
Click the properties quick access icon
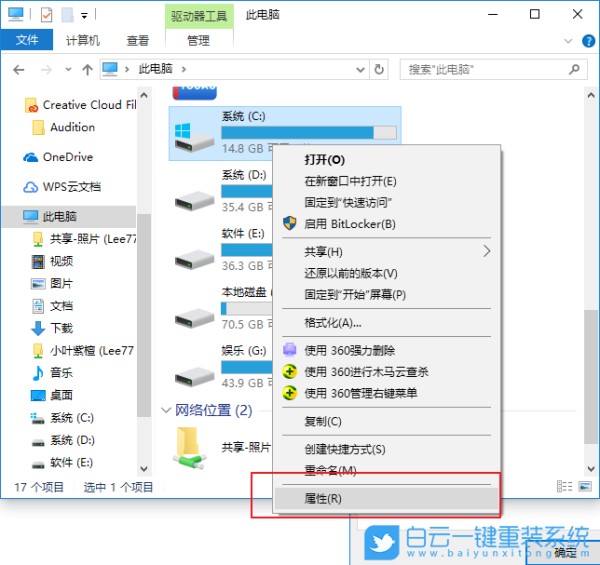click(x=46, y=15)
